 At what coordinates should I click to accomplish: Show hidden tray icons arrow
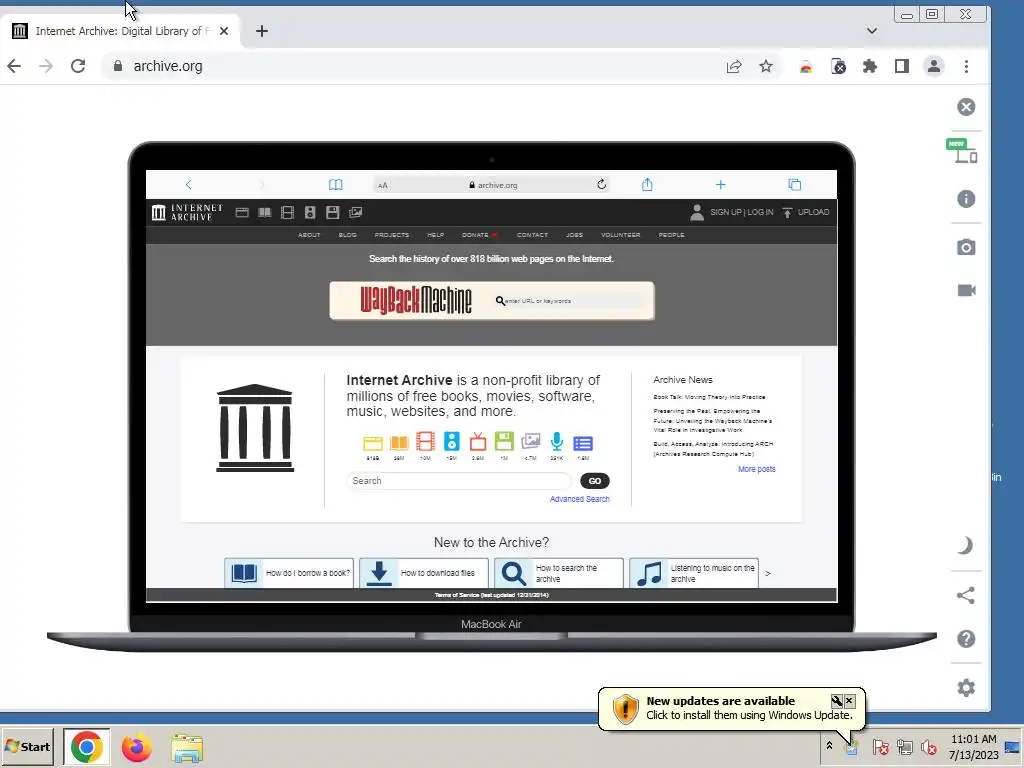[x=829, y=745]
